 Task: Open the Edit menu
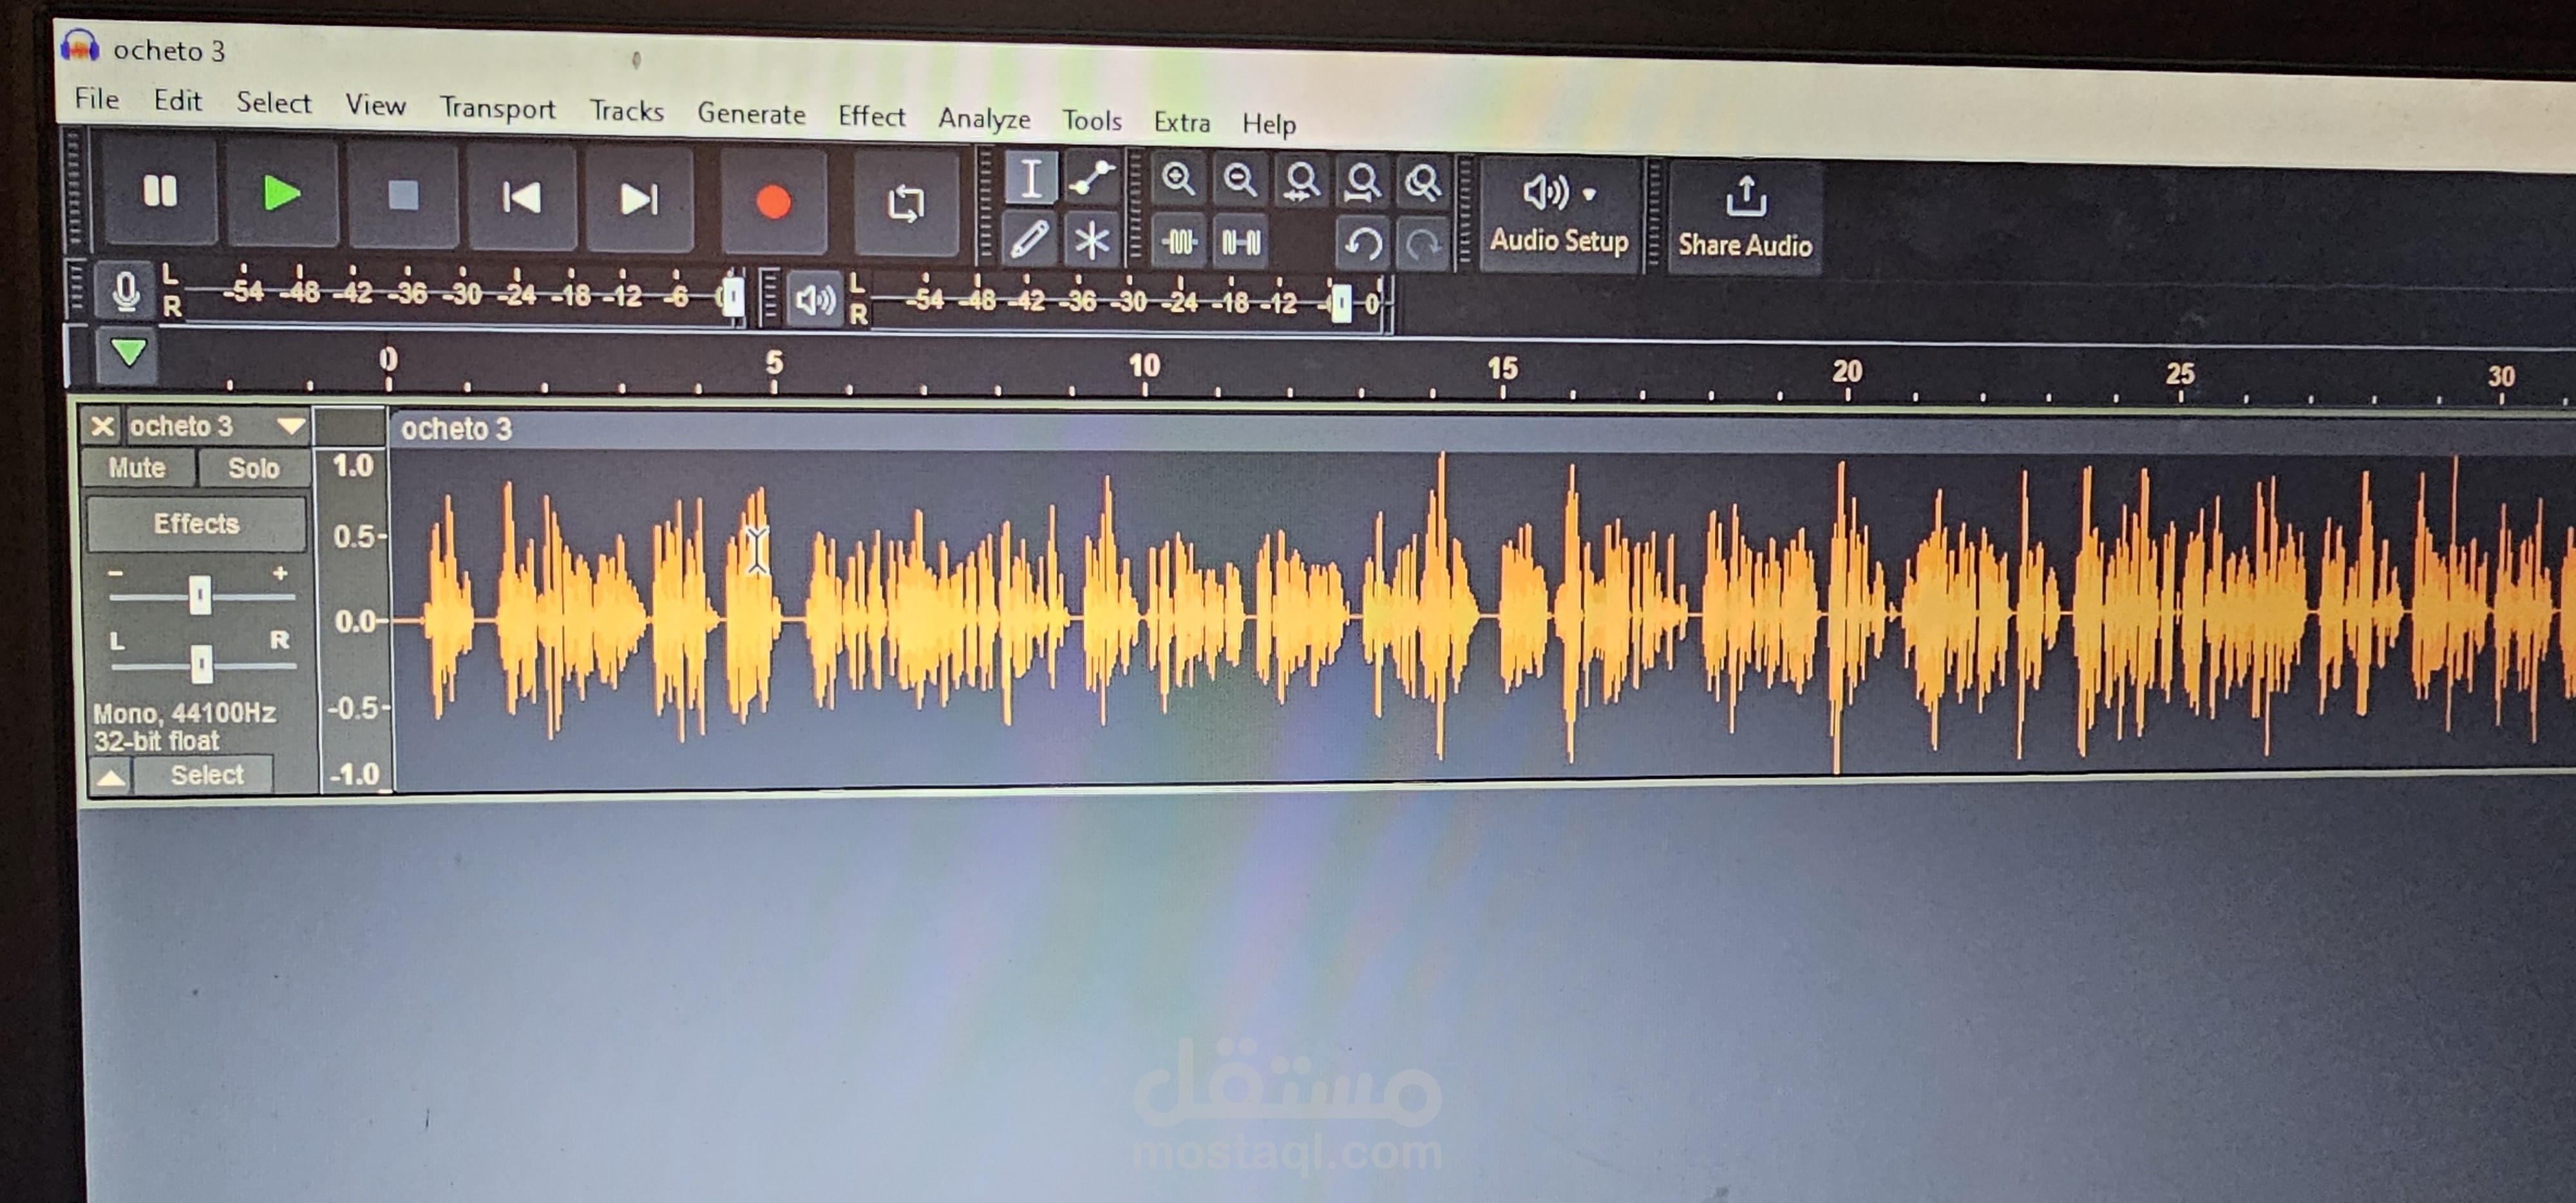click(177, 101)
